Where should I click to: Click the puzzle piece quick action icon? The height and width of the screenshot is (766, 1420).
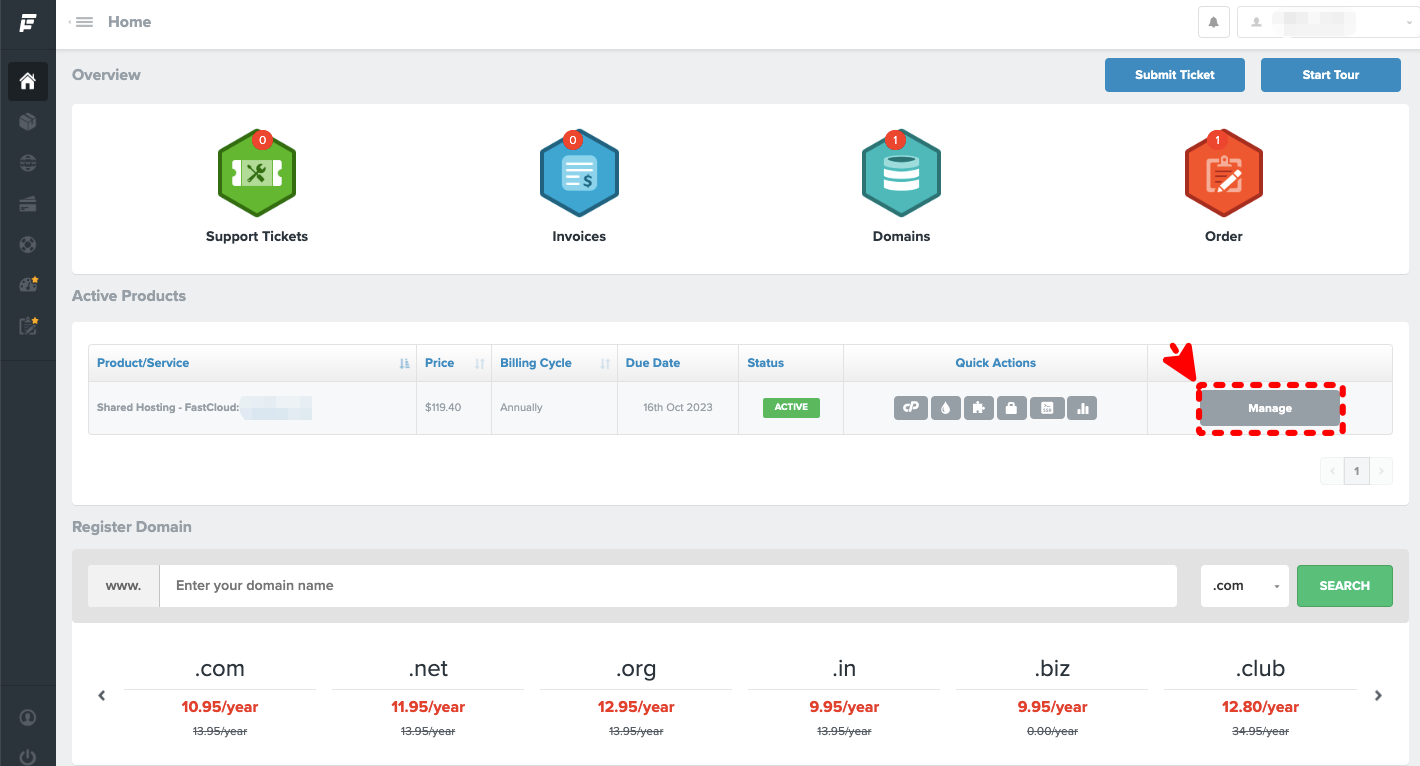click(x=979, y=408)
